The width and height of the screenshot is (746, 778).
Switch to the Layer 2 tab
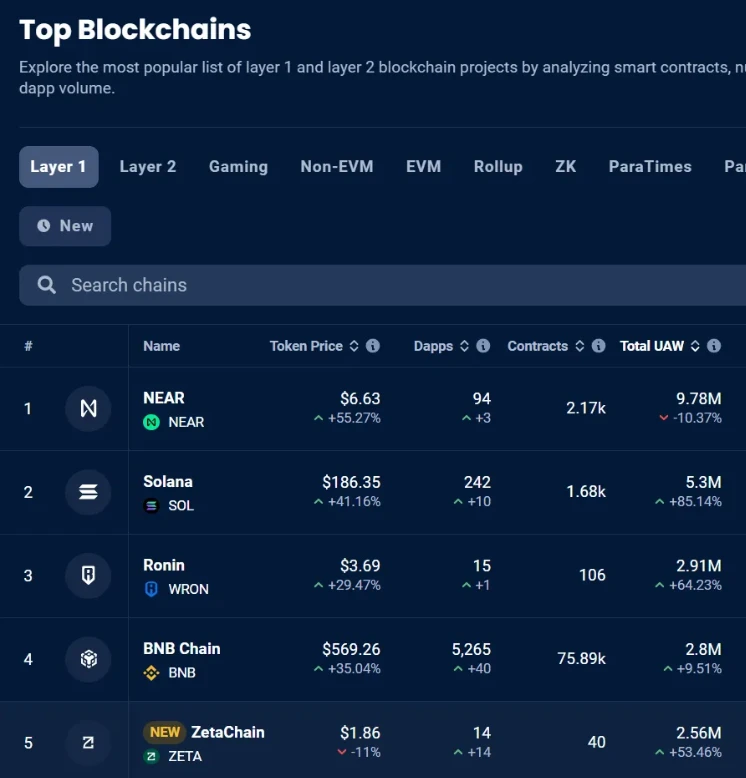[x=148, y=167]
